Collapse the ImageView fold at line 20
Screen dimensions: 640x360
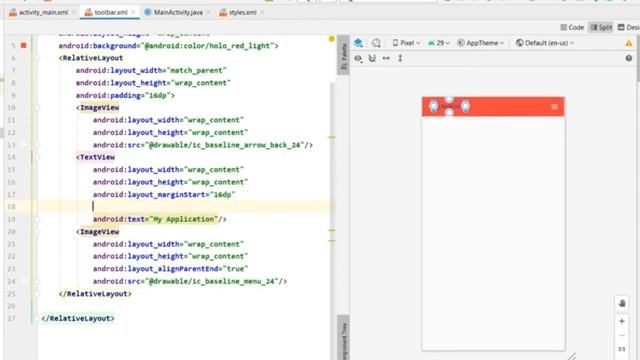pos(37,232)
